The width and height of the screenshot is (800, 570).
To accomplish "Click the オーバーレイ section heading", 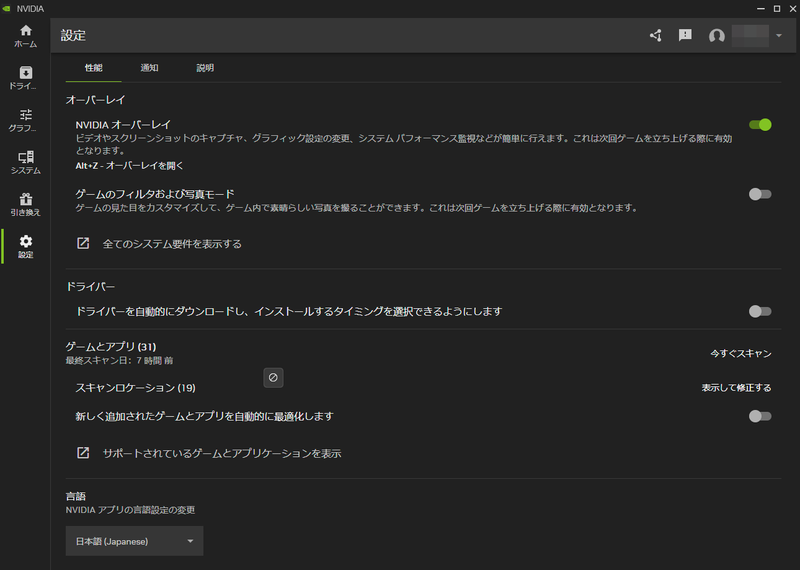I will 95,100.
